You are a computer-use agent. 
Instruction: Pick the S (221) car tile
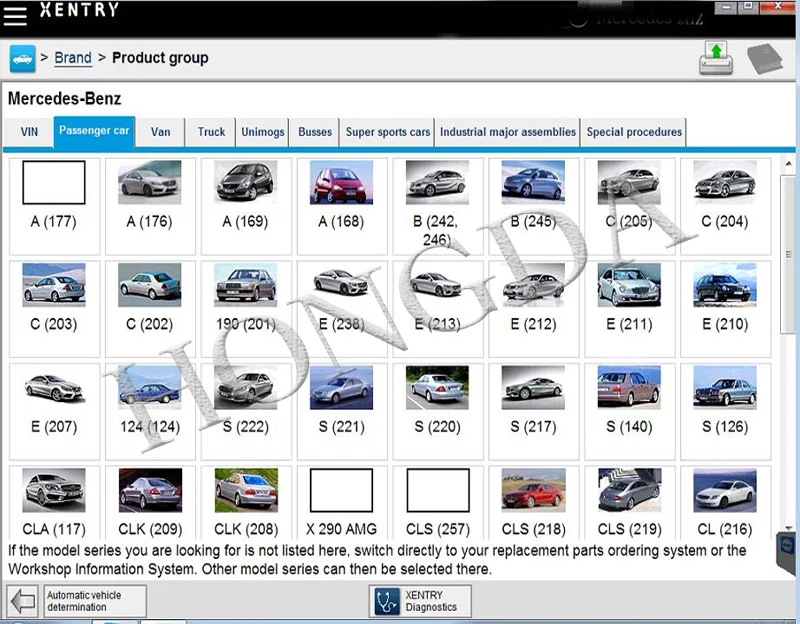[x=342, y=411]
